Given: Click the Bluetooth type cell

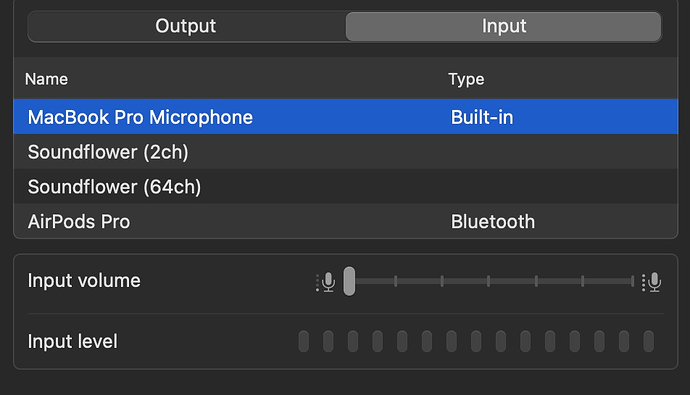Looking at the screenshot, I should coord(493,222).
